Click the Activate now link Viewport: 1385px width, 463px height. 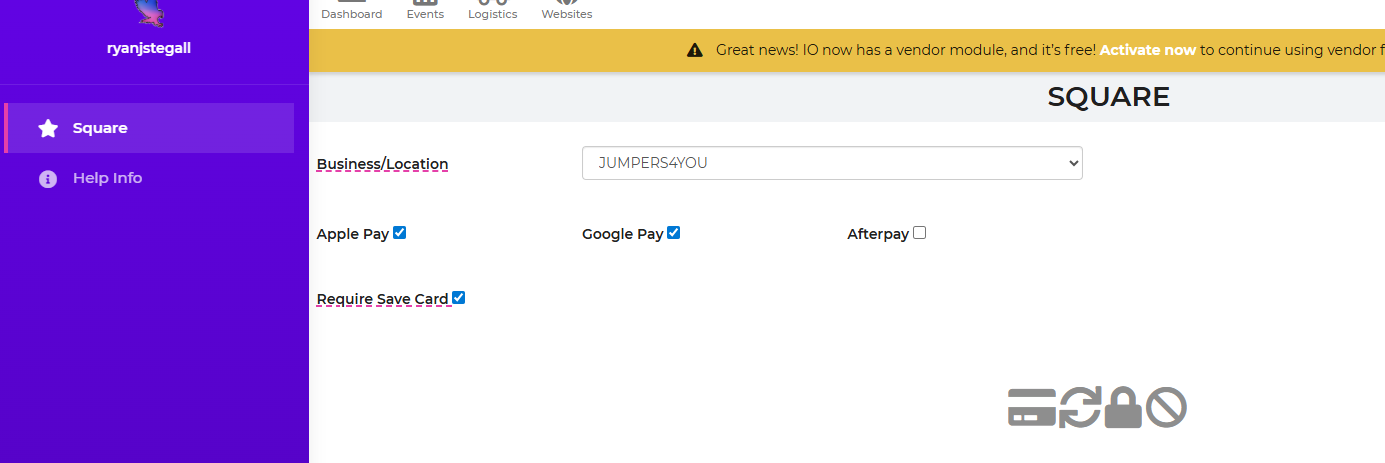tap(1147, 50)
